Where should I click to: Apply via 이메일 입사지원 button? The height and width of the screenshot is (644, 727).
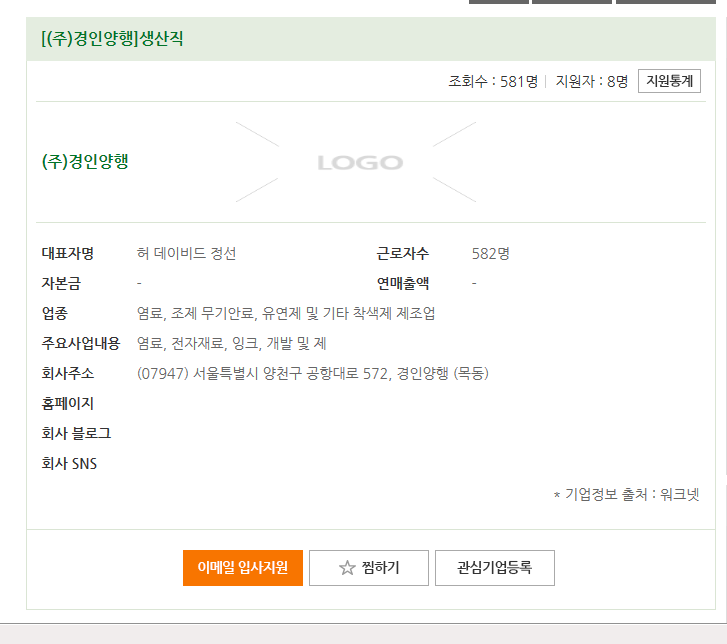point(242,567)
